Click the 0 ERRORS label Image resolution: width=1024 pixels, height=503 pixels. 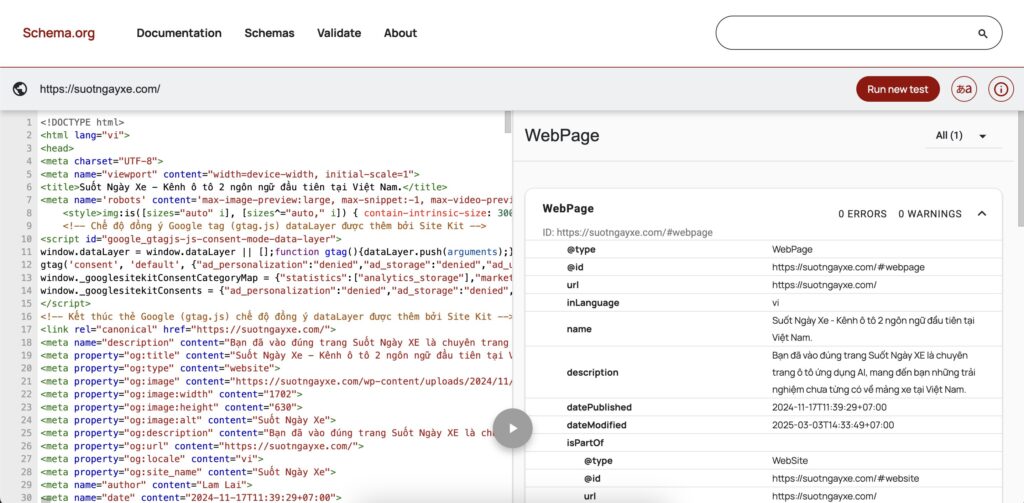(862, 214)
